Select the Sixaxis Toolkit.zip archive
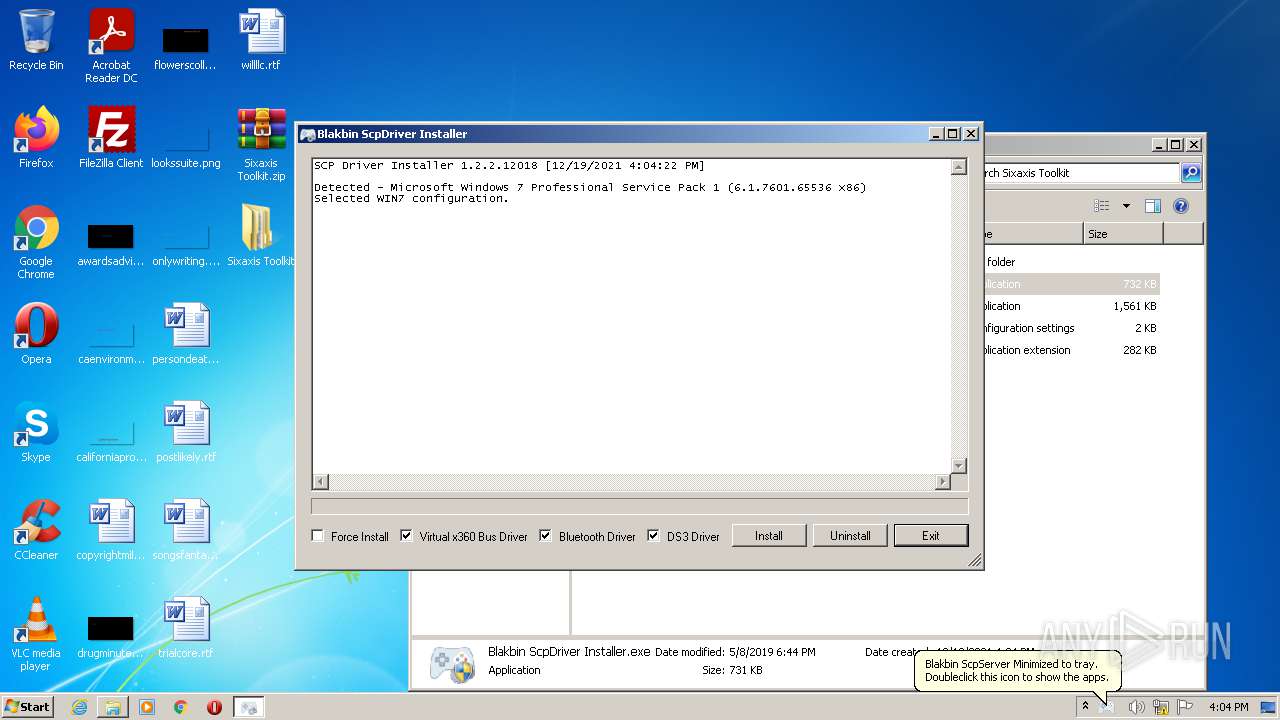The image size is (1280, 720). [x=261, y=145]
